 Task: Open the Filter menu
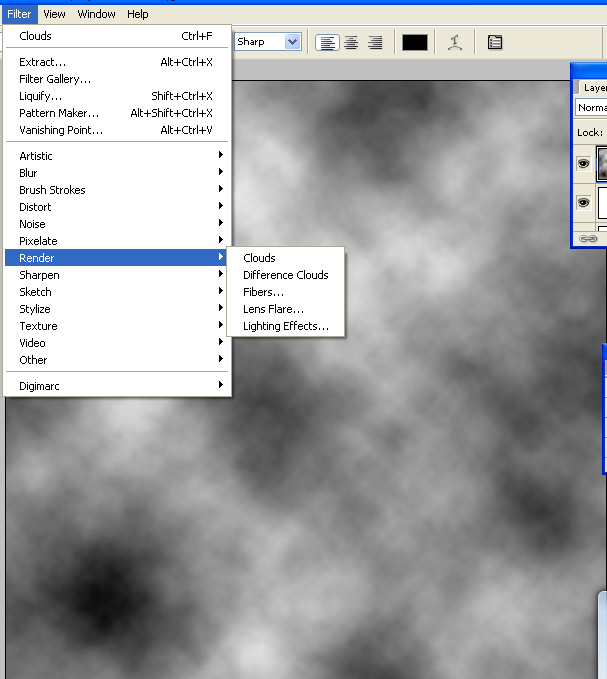pos(19,14)
